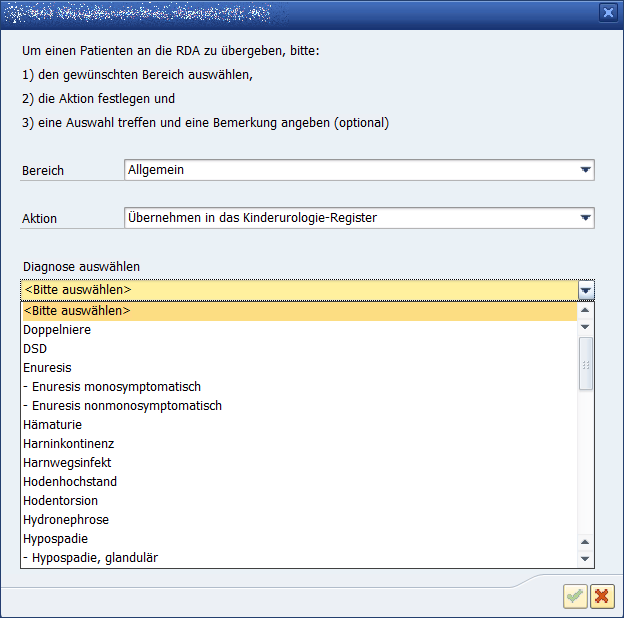Choose Hodenhochstand from the list
Viewport: 624px width, 618px height.
(x=70, y=482)
